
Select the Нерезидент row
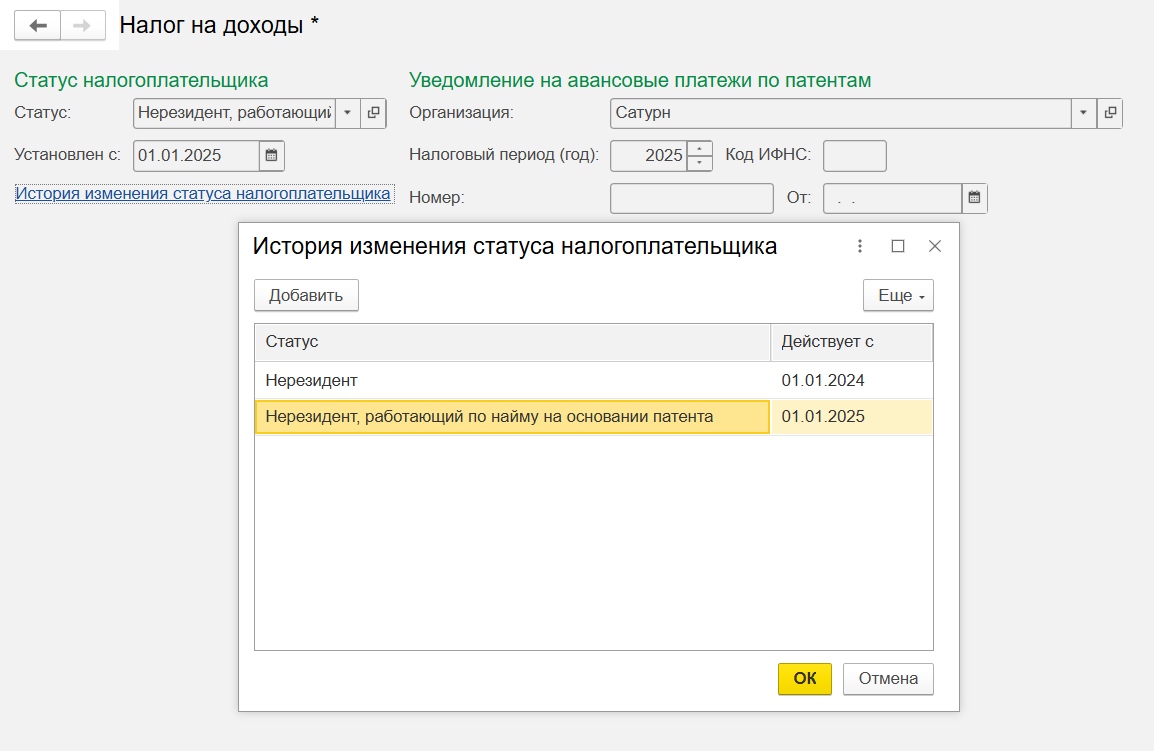[593, 381]
